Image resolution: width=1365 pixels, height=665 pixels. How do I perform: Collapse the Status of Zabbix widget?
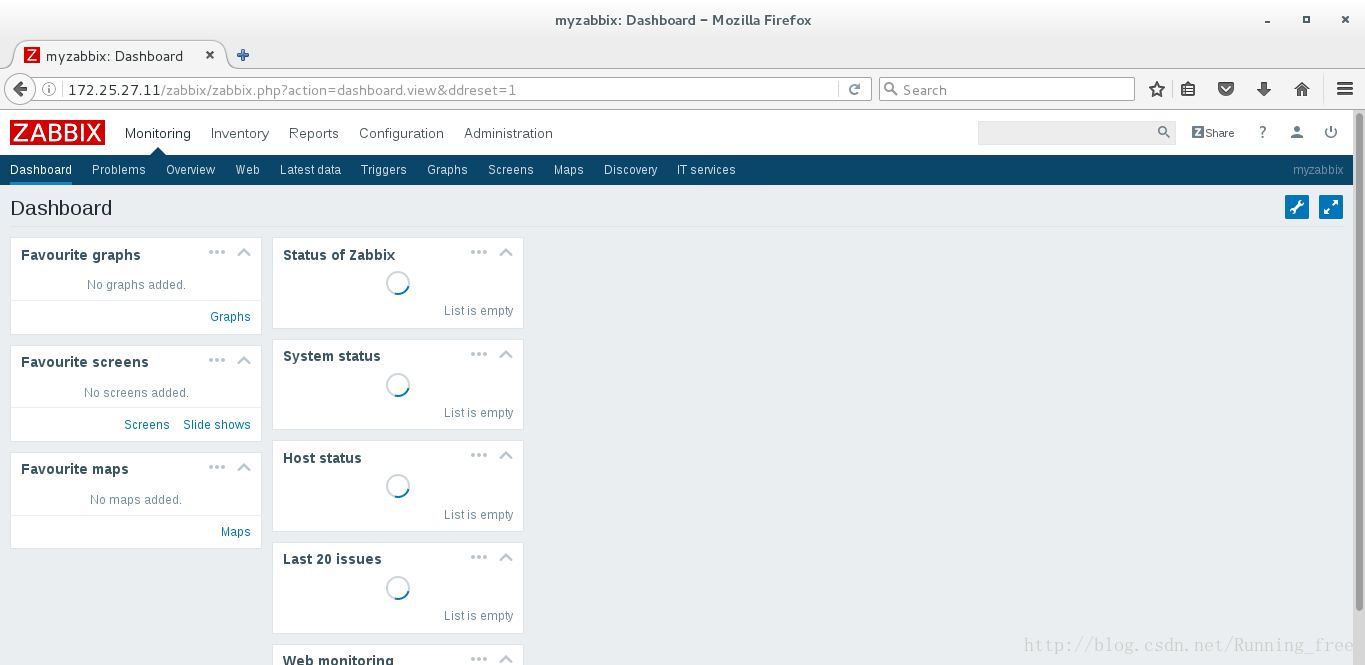[506, 252]
